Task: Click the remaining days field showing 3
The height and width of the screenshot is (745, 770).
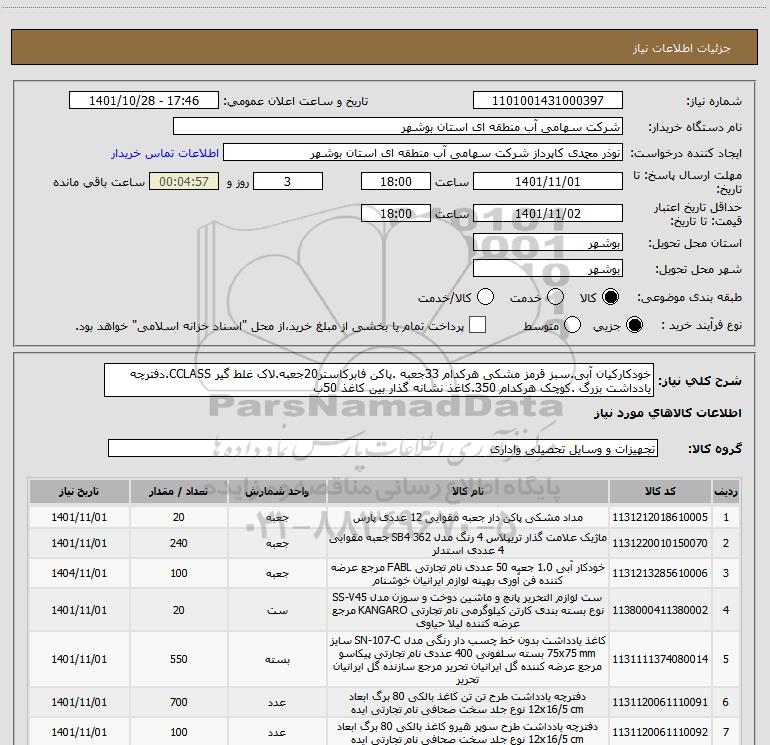Action: click(288, 181)
